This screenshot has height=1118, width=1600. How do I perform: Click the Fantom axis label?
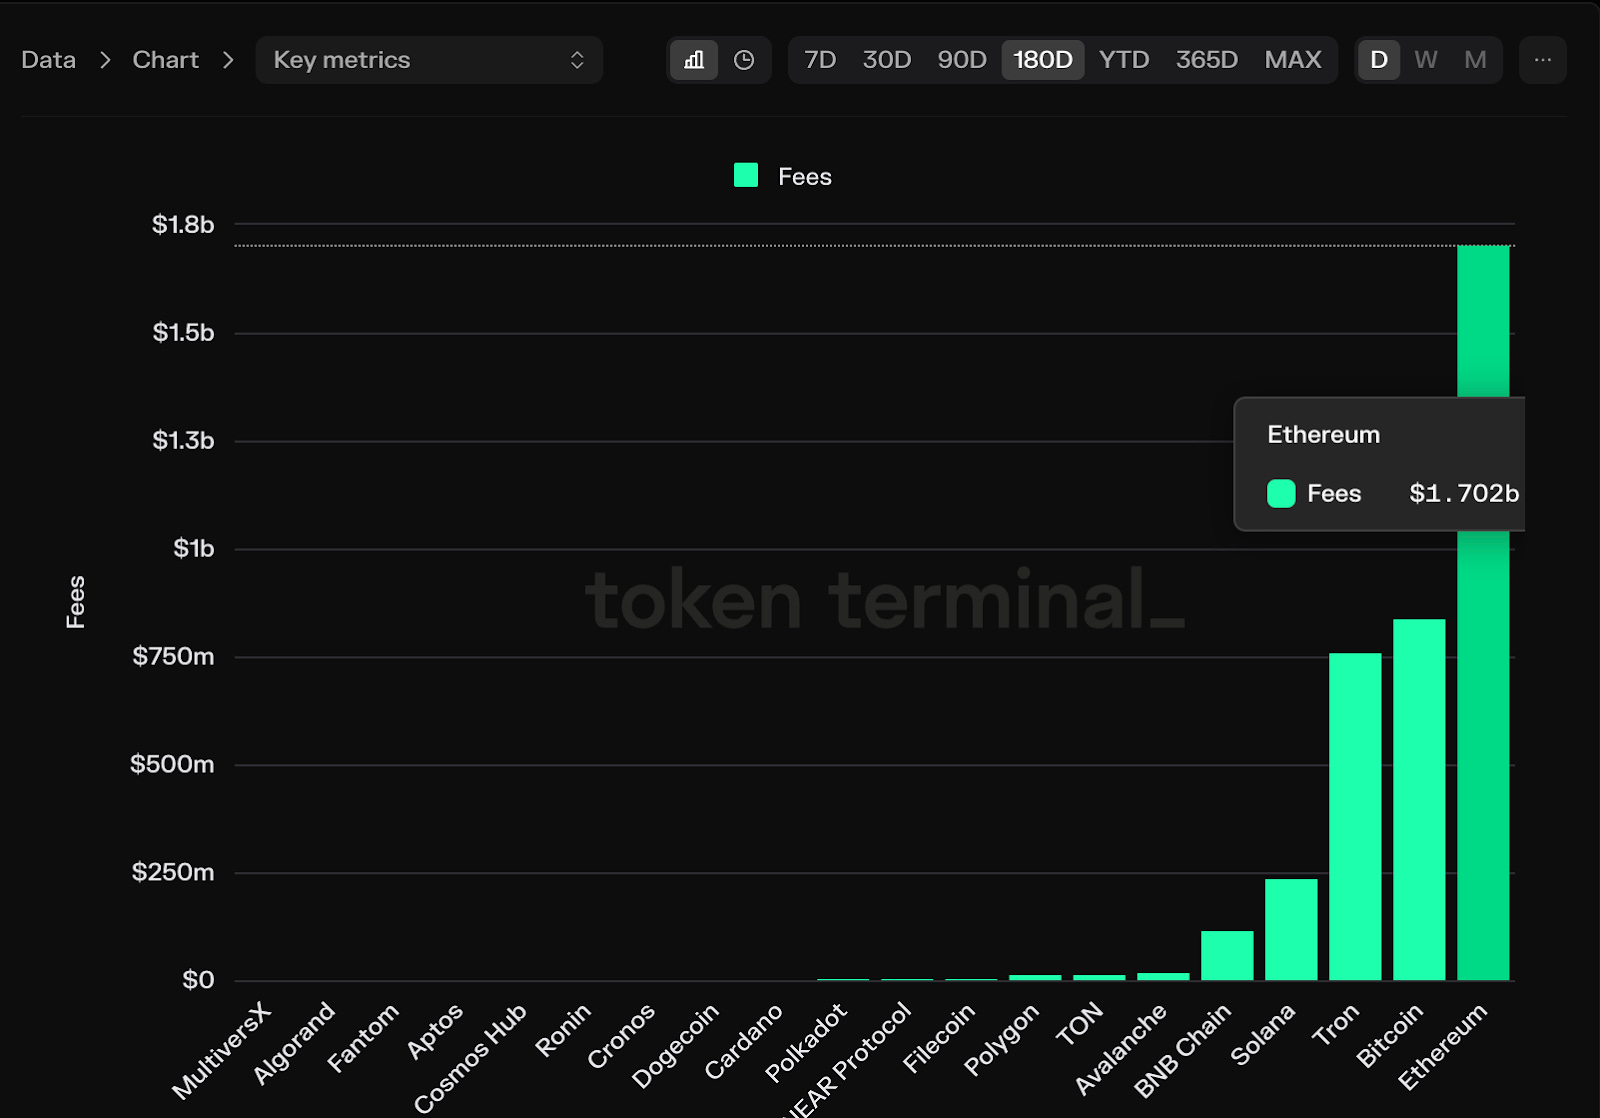coord(362,1038)
